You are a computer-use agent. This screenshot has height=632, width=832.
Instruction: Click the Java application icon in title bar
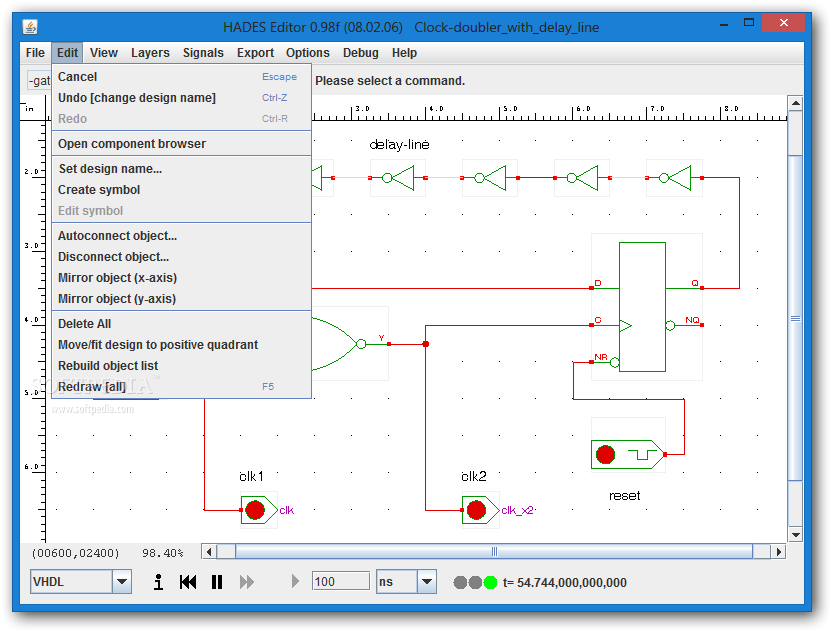pyautogui.click(x=30, y=27)
